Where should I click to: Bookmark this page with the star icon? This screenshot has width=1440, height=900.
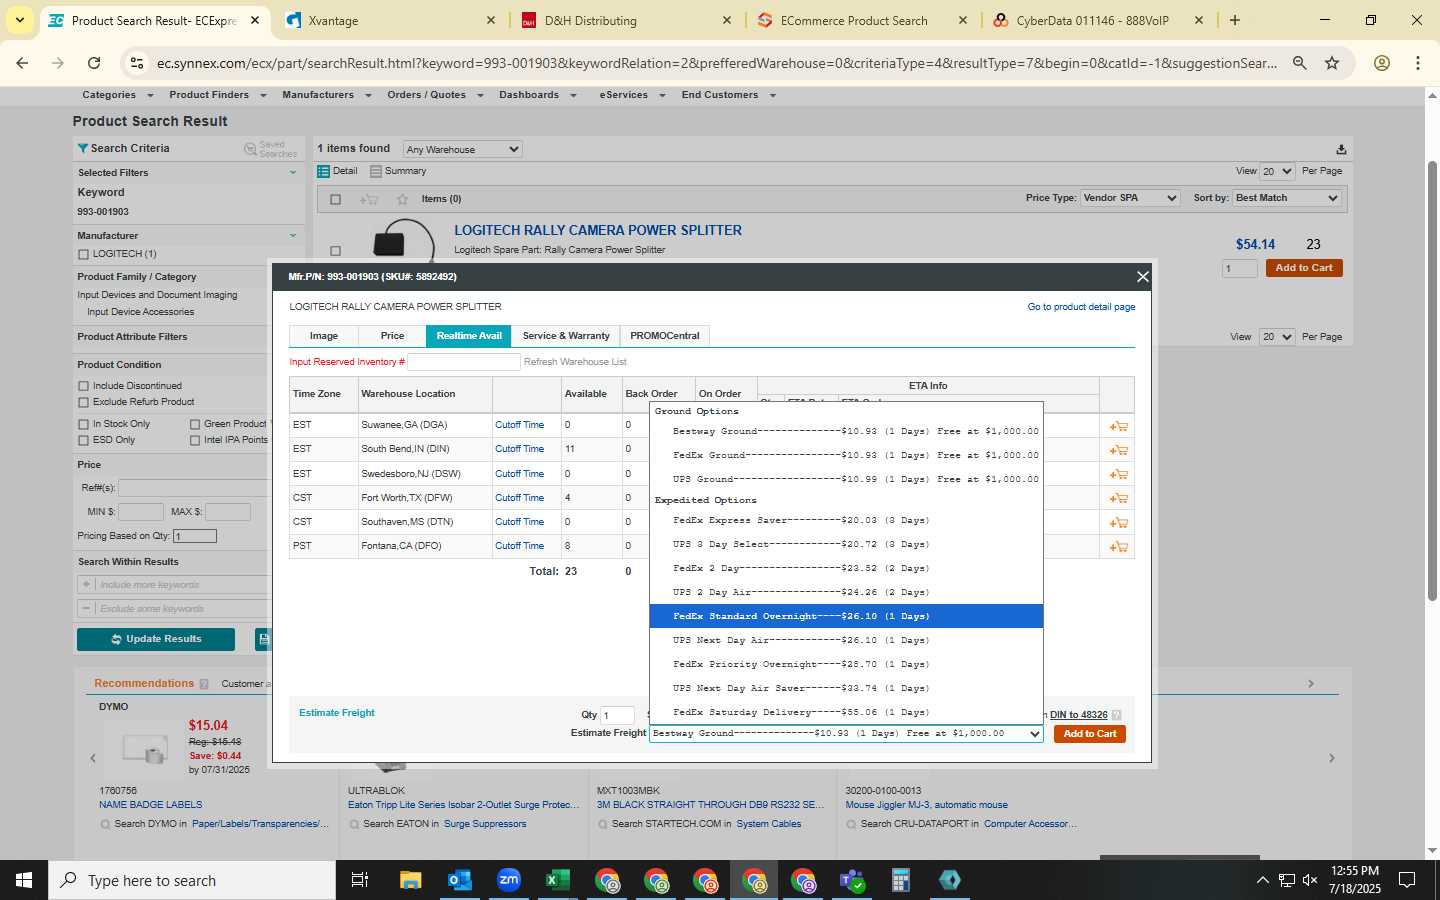click(x=1332, y=63)
